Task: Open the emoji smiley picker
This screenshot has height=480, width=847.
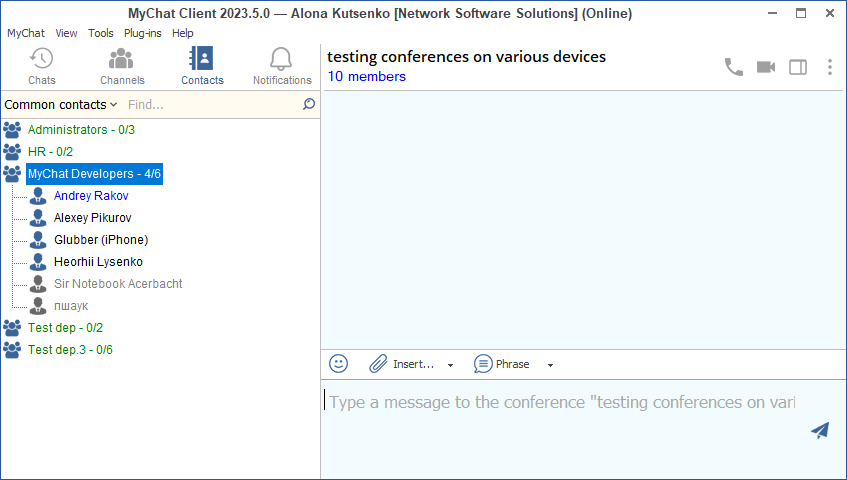Action: click(x=339, y=364)
